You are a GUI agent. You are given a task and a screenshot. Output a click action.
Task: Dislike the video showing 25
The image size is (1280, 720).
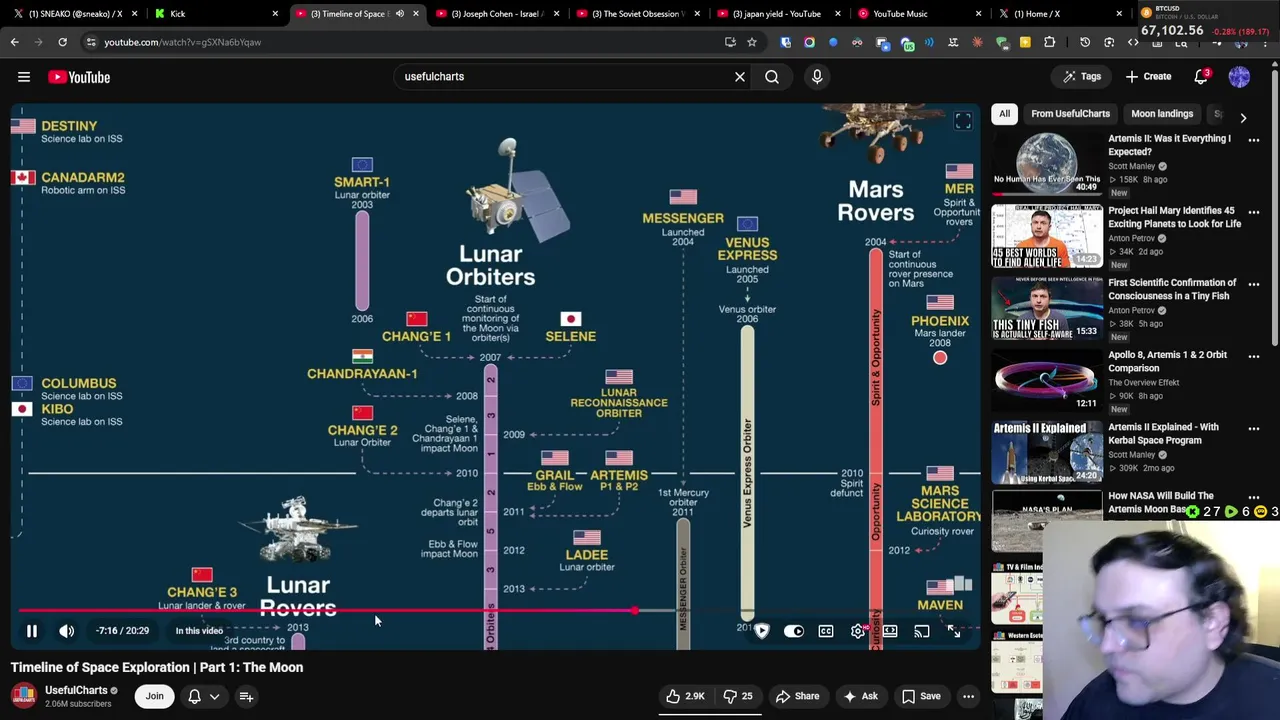point(739,696)
